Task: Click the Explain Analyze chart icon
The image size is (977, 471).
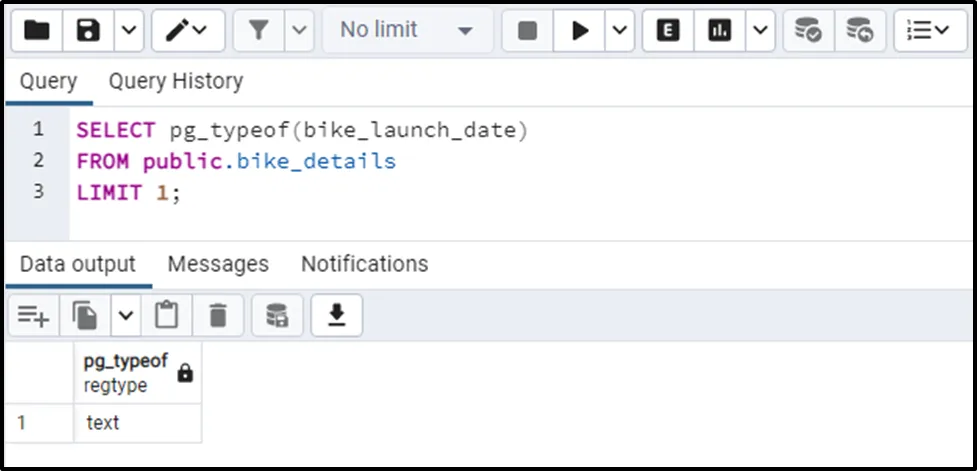Action: click(x=719, y=31)
